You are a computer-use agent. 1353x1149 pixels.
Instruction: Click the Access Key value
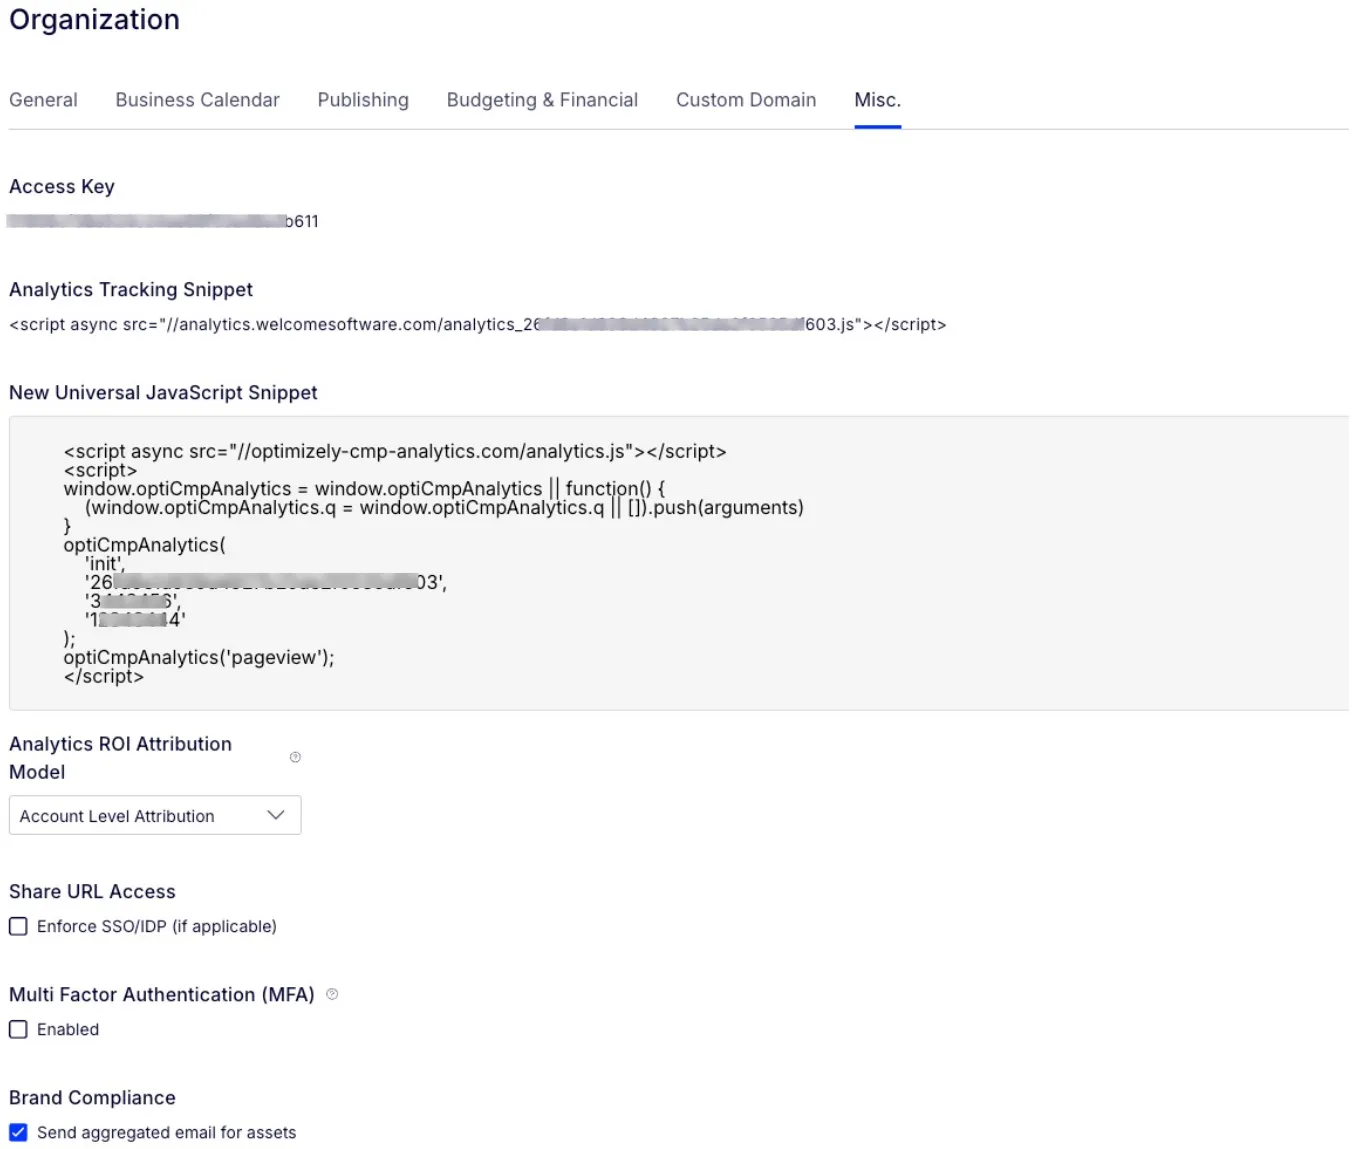(x=163, y=221)
